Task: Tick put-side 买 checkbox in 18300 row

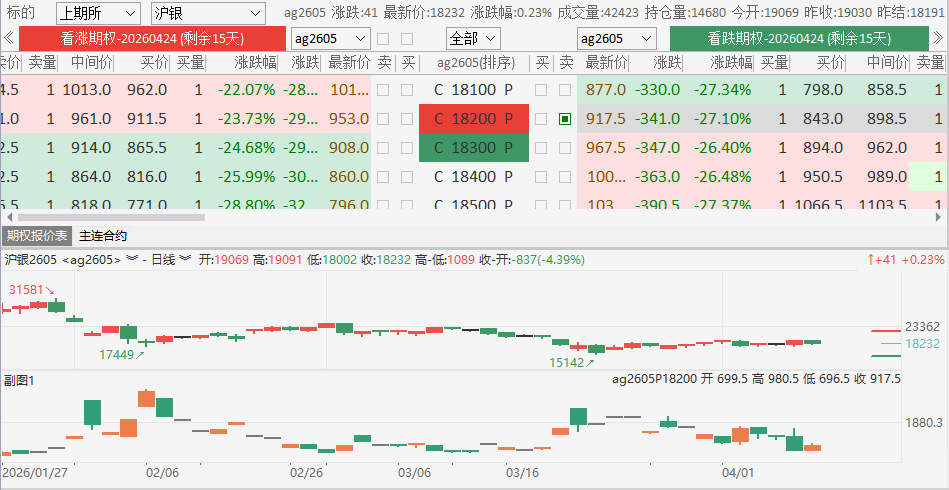Action: pos(541,148)
